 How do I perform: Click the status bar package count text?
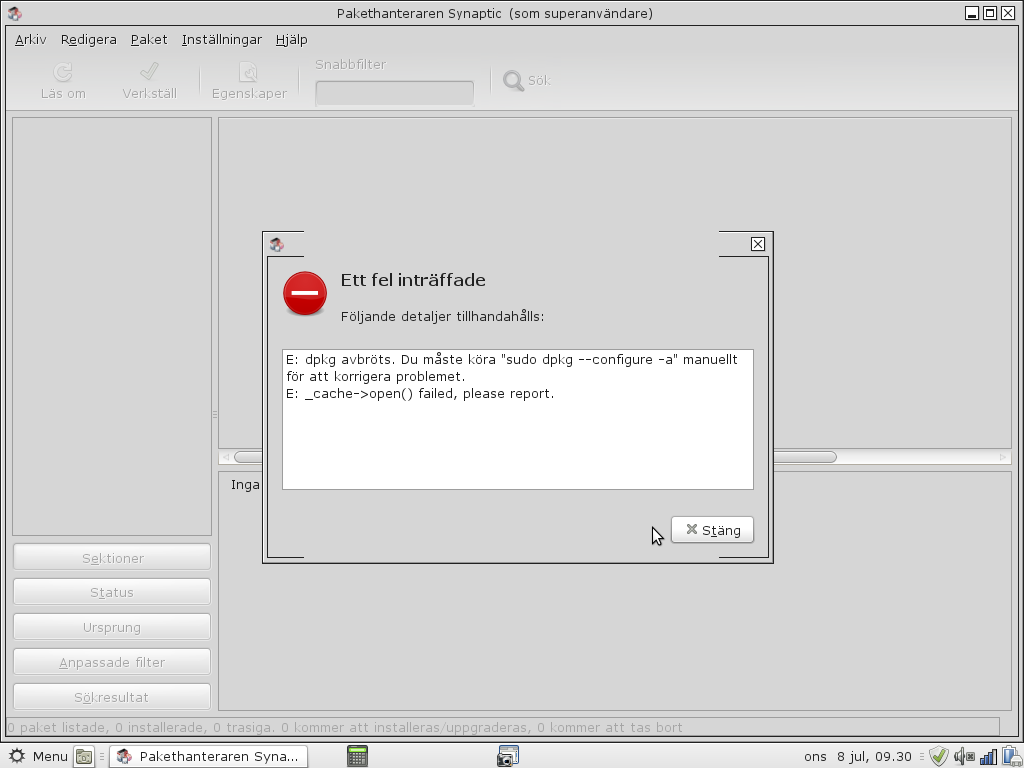345,727
